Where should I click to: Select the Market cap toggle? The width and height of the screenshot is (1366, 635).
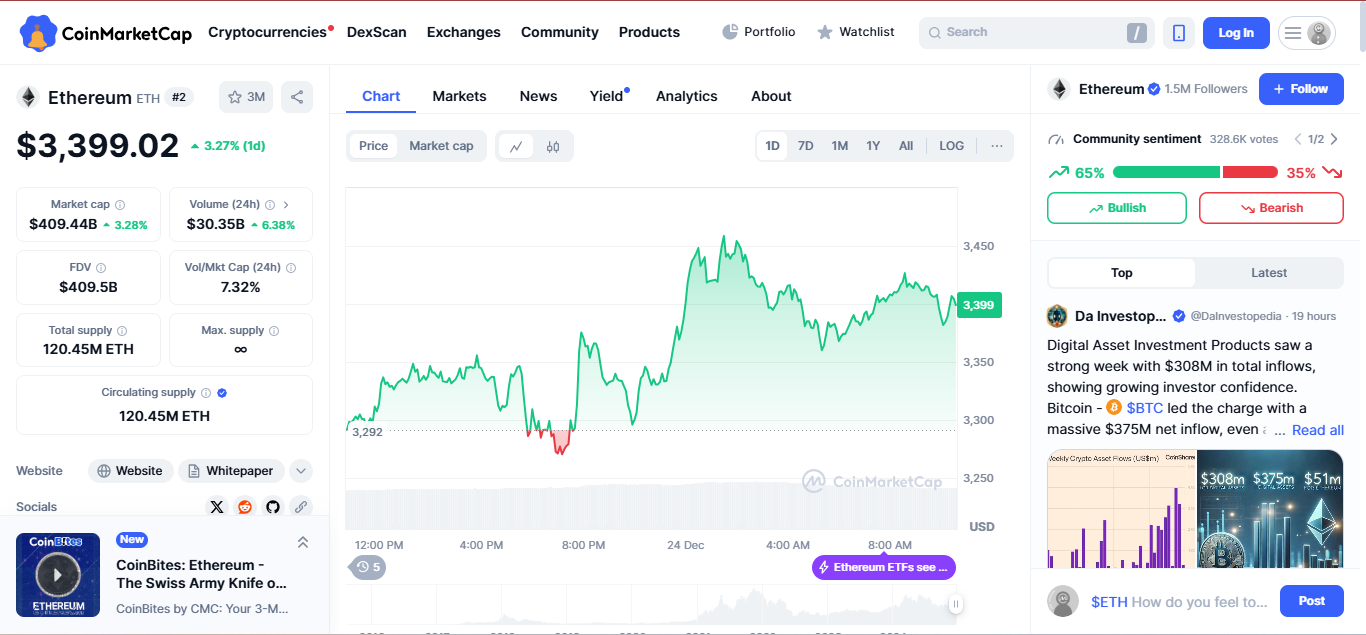[x=441, y=146]
